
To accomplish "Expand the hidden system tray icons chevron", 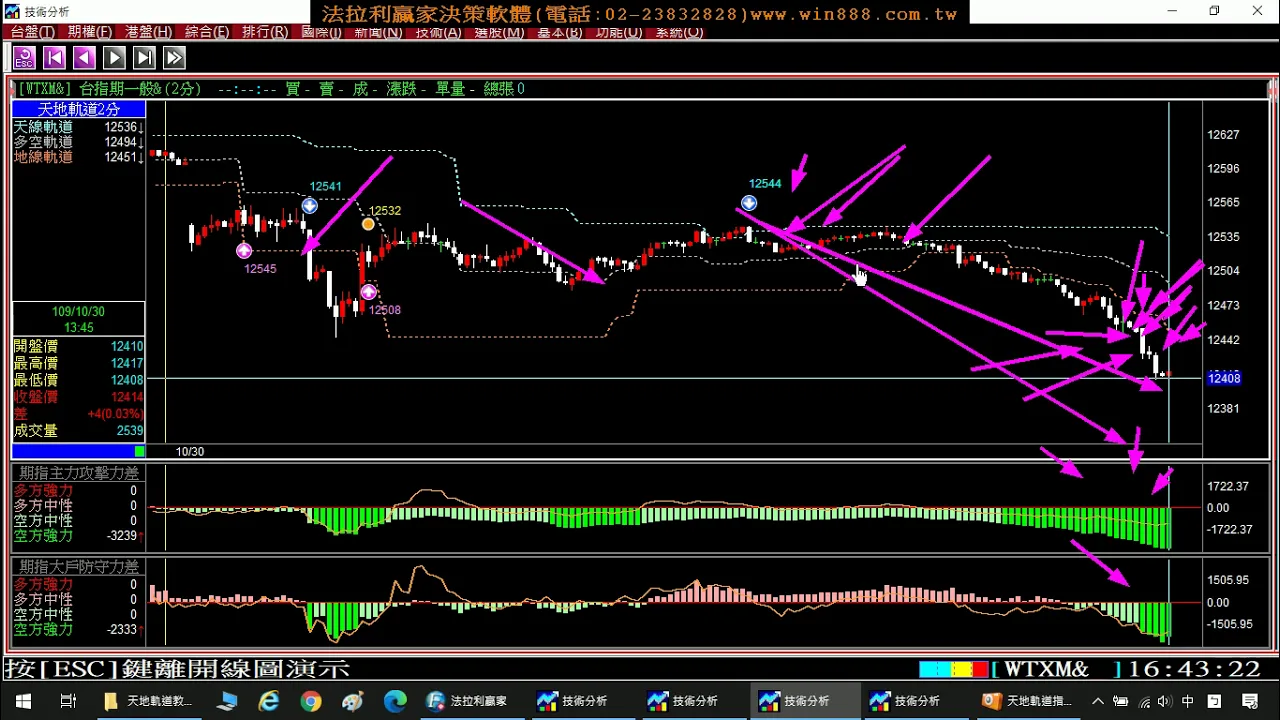I will pyautogui.click(x=1098, y=701).
